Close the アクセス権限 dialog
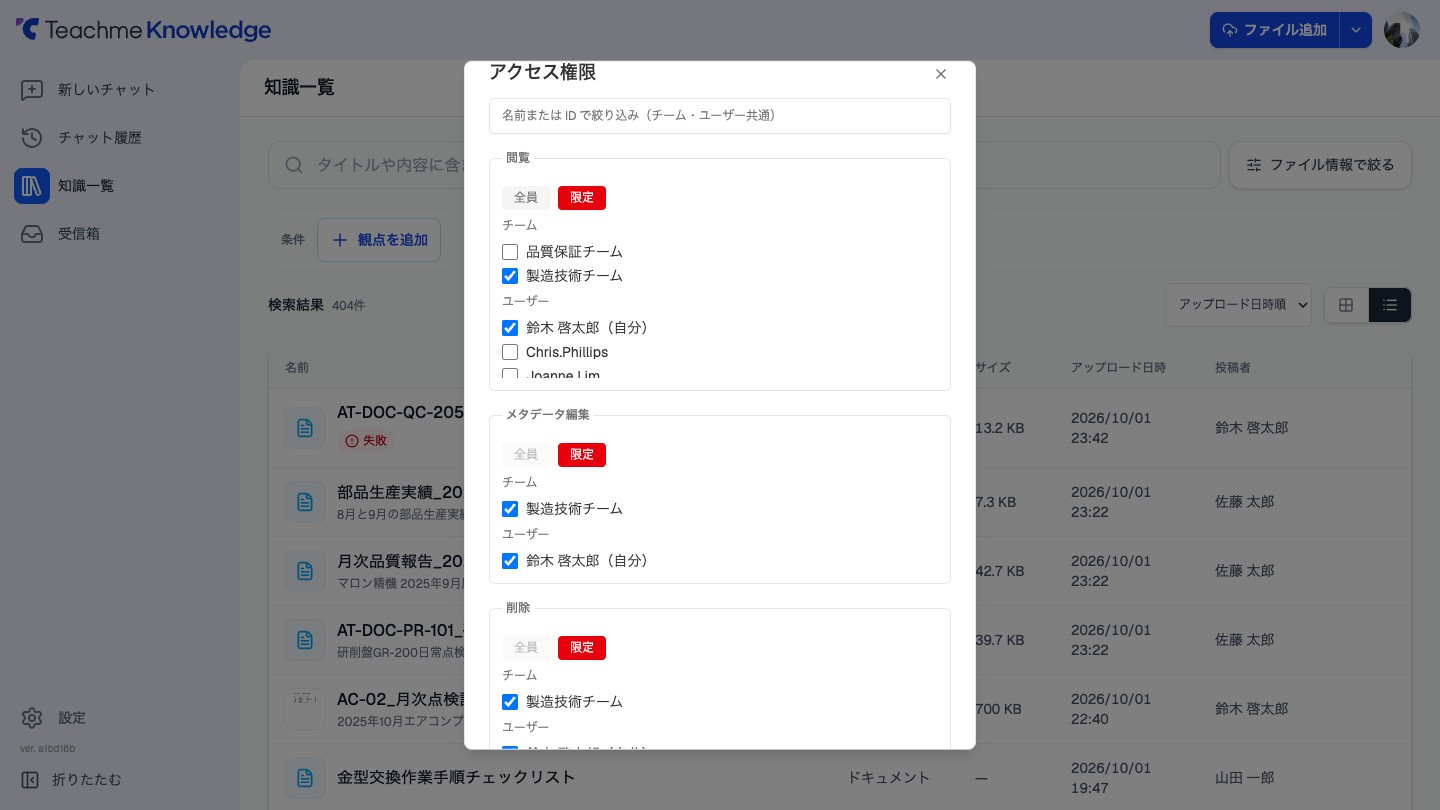Viewport: 1440px width, 810px height. click(x=941, y=74)
